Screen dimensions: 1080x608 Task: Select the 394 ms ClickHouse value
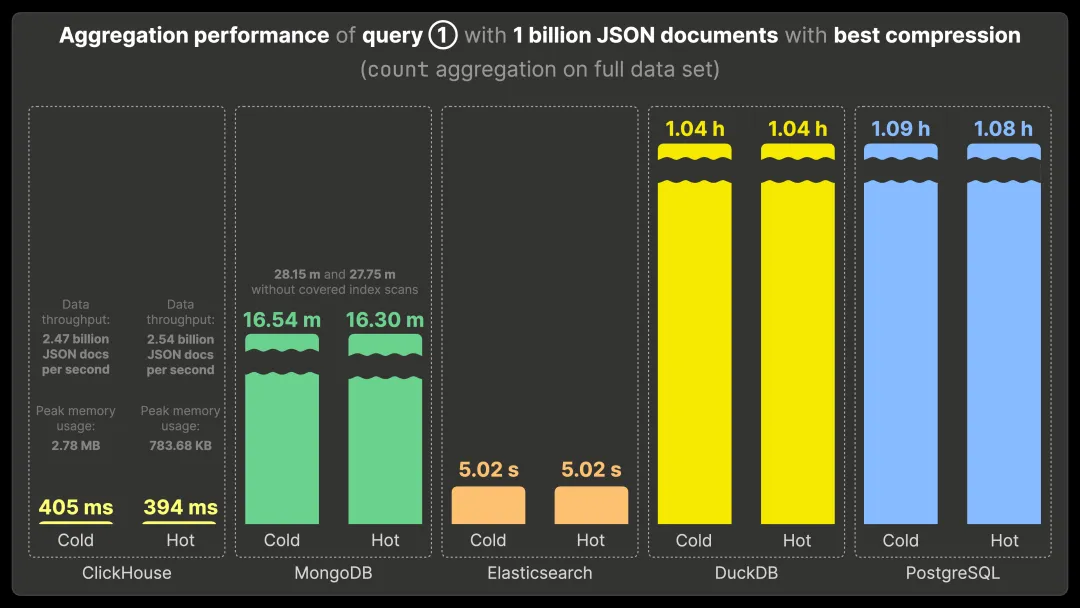point(180,507)
